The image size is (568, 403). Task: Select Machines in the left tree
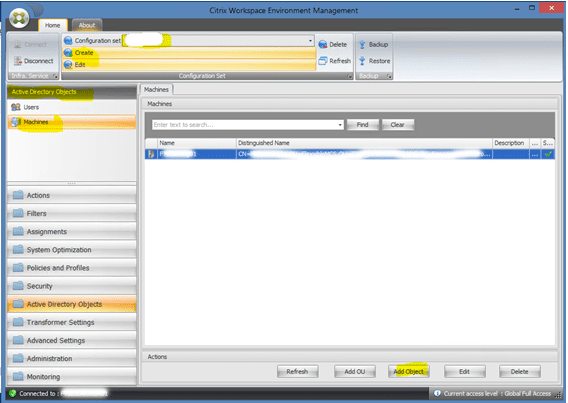[x=72, y=122]
